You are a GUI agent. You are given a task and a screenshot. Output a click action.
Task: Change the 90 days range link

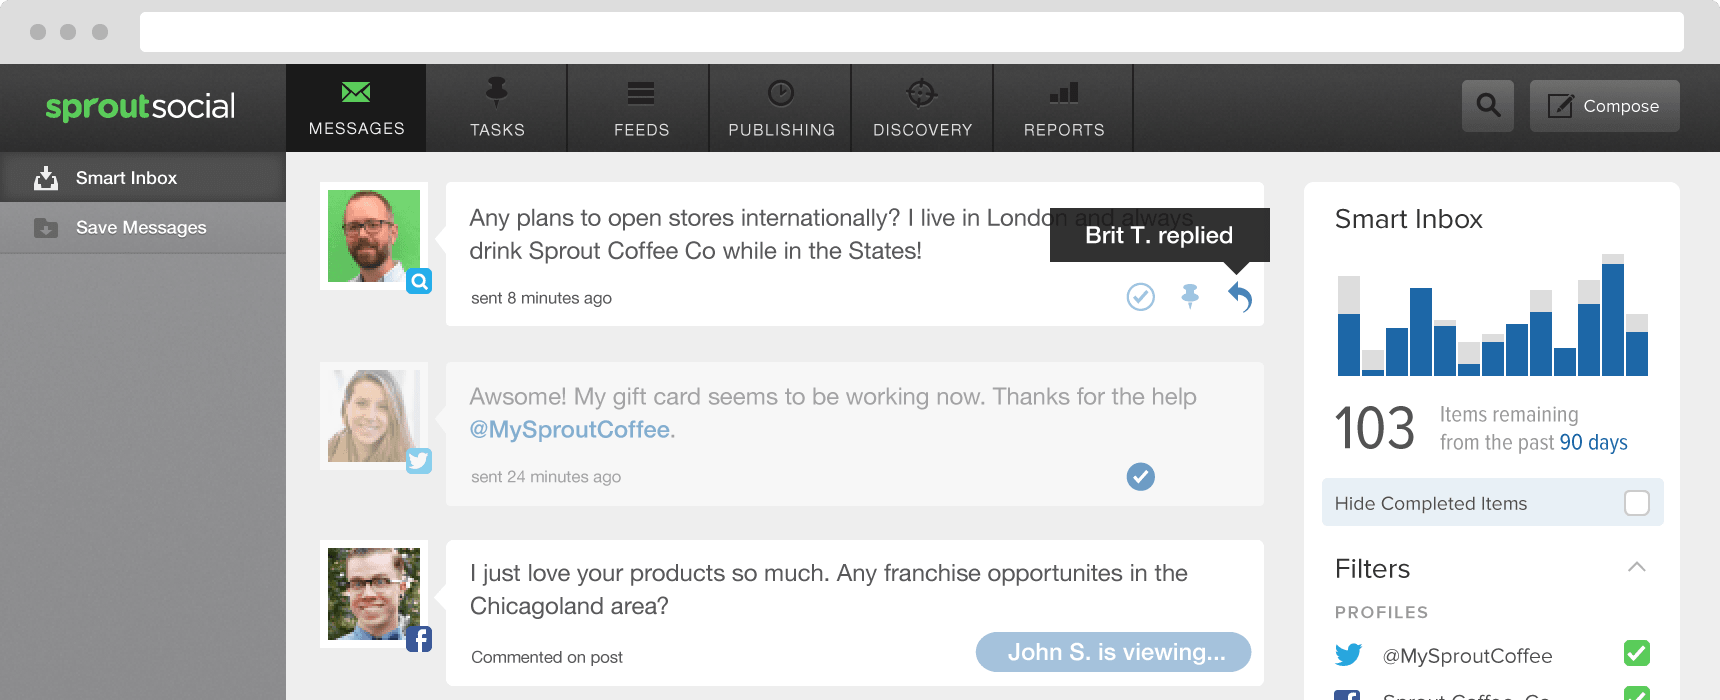(1593, 443)
